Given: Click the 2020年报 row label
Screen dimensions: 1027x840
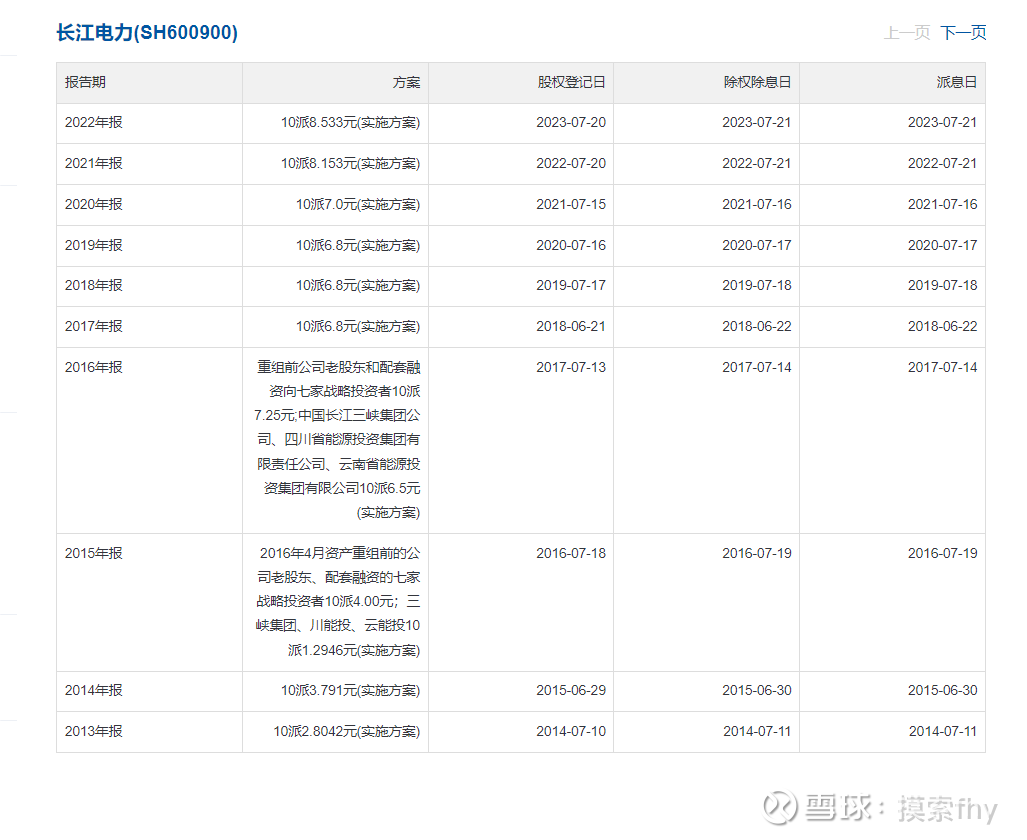Looking at the screenshot, I should (x=94, y=204).
